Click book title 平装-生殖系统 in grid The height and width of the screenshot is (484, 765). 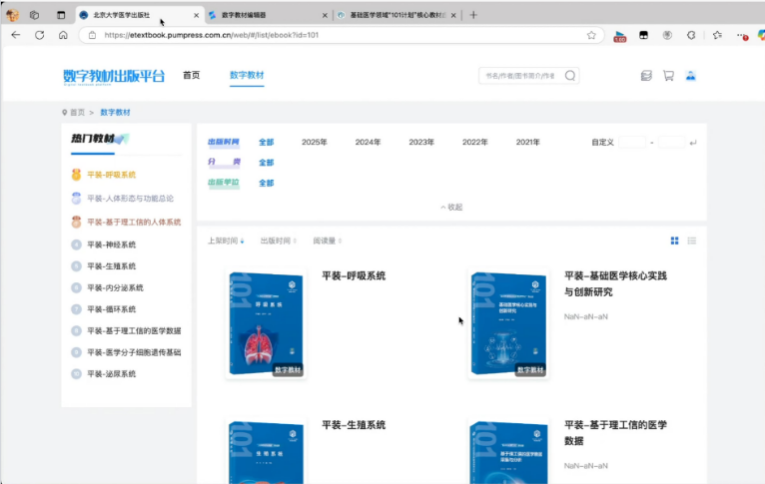click(x=354, y=424)
